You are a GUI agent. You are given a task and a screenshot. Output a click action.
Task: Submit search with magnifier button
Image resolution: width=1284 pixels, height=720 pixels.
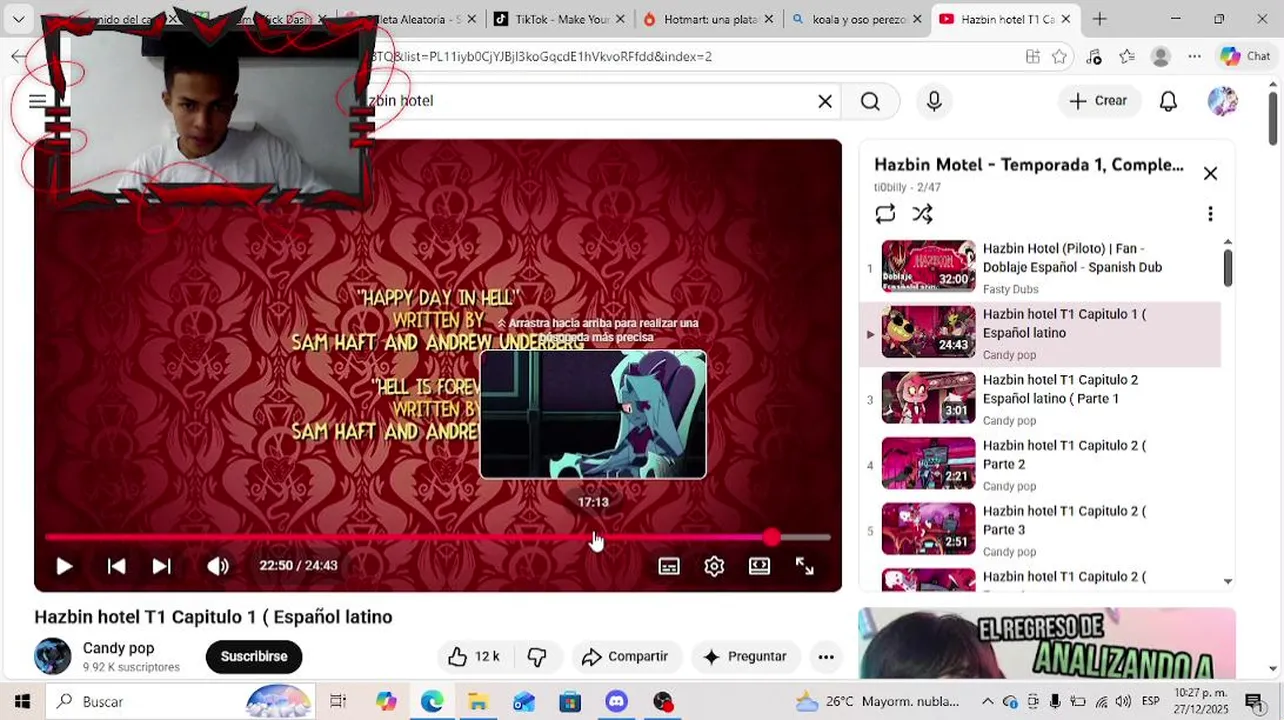pyautogui.click(x=870, y=101)
